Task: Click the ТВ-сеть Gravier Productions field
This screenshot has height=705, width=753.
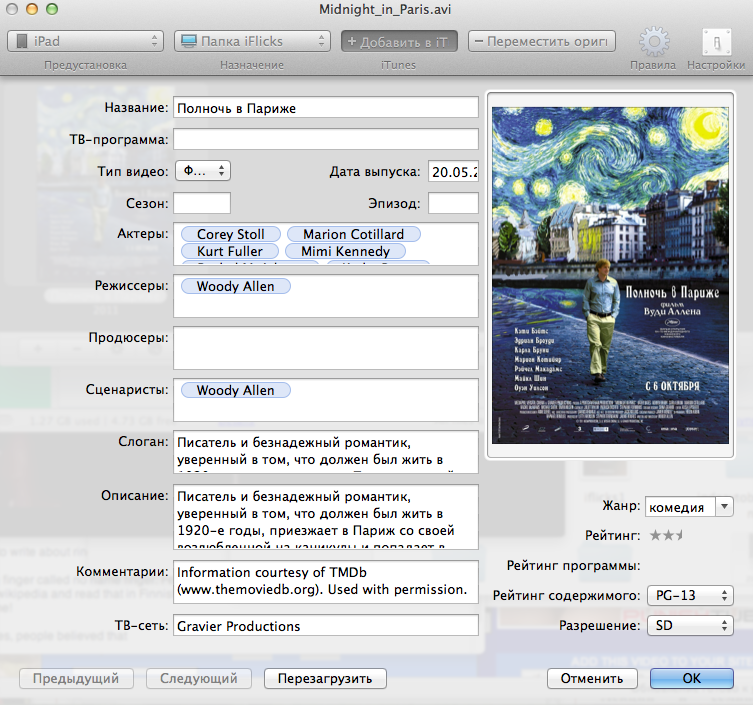Action: [x=326, y=626]
